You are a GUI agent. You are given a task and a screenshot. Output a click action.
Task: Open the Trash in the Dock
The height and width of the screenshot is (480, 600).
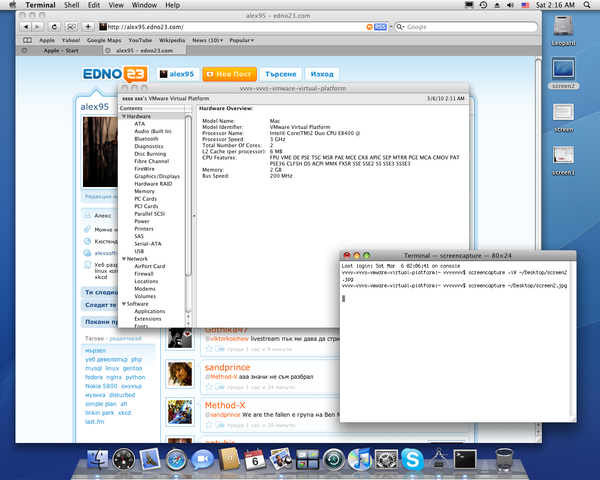click(x=504, y=459)
